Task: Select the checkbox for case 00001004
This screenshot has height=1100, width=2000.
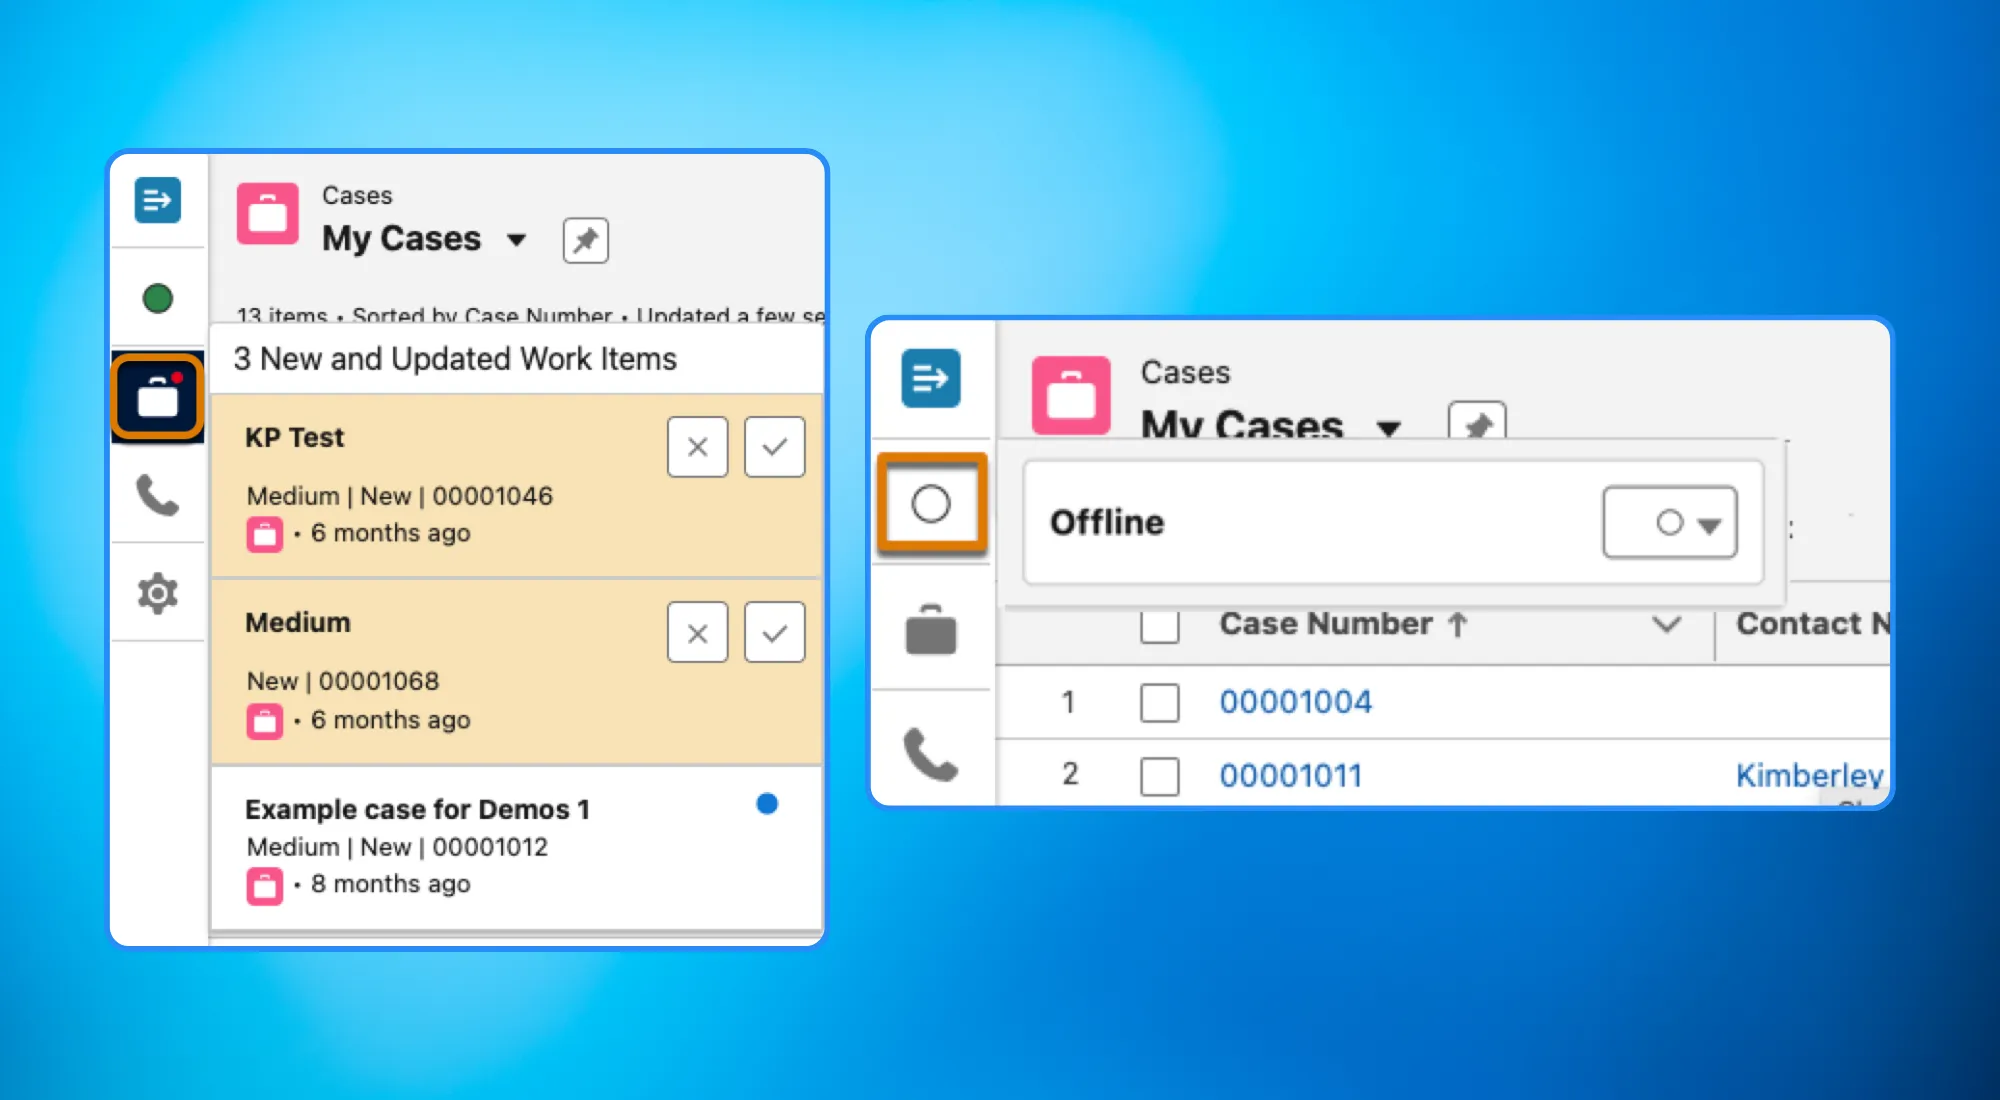Action: click(1159, 702)
